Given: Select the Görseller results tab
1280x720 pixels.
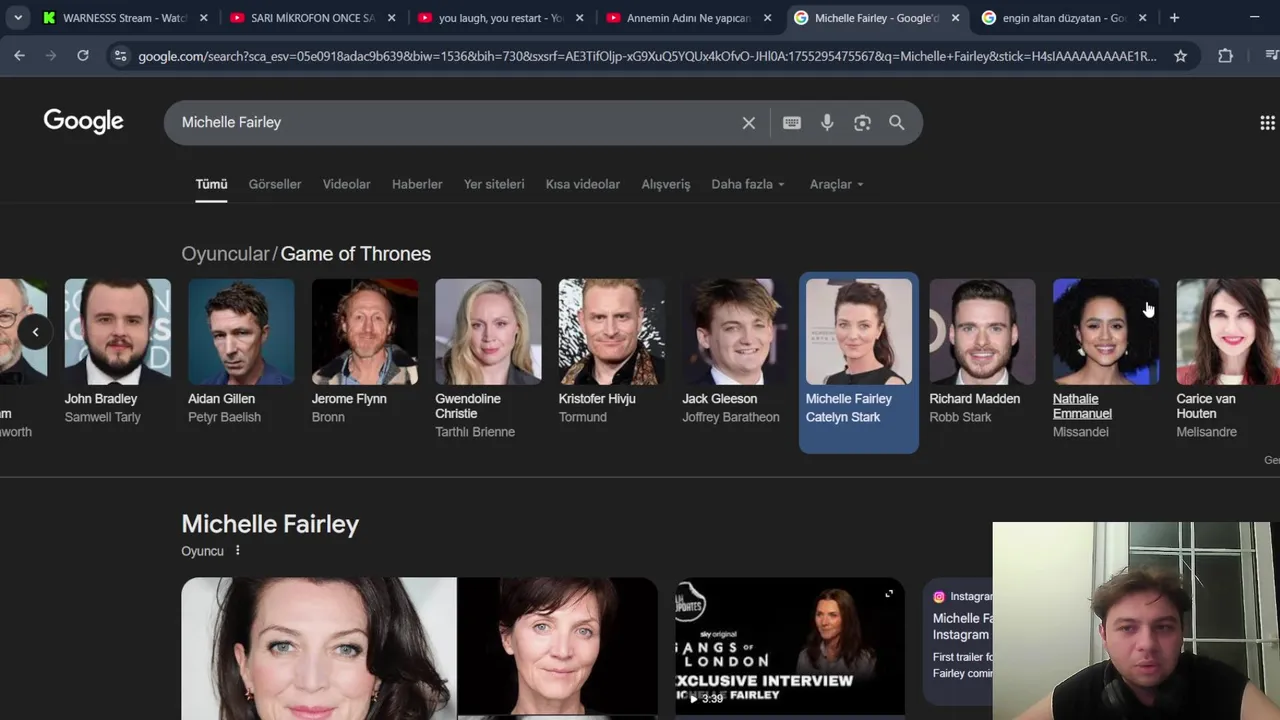Looking at the screenshot, I should 275,184.
